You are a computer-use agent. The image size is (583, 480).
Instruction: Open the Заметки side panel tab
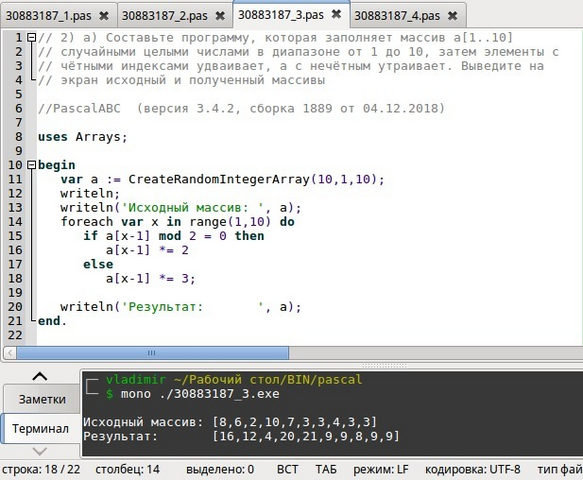coord(42,399)
